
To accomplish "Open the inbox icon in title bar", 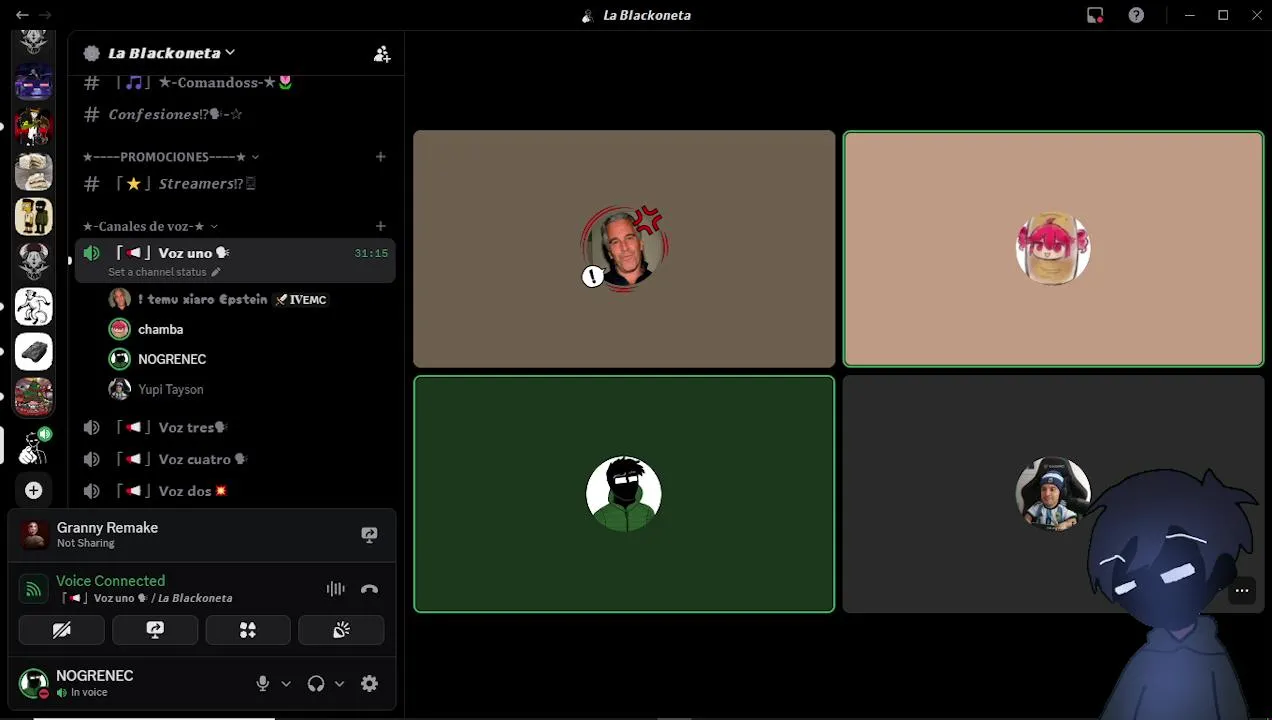I will coord(1095,15).
